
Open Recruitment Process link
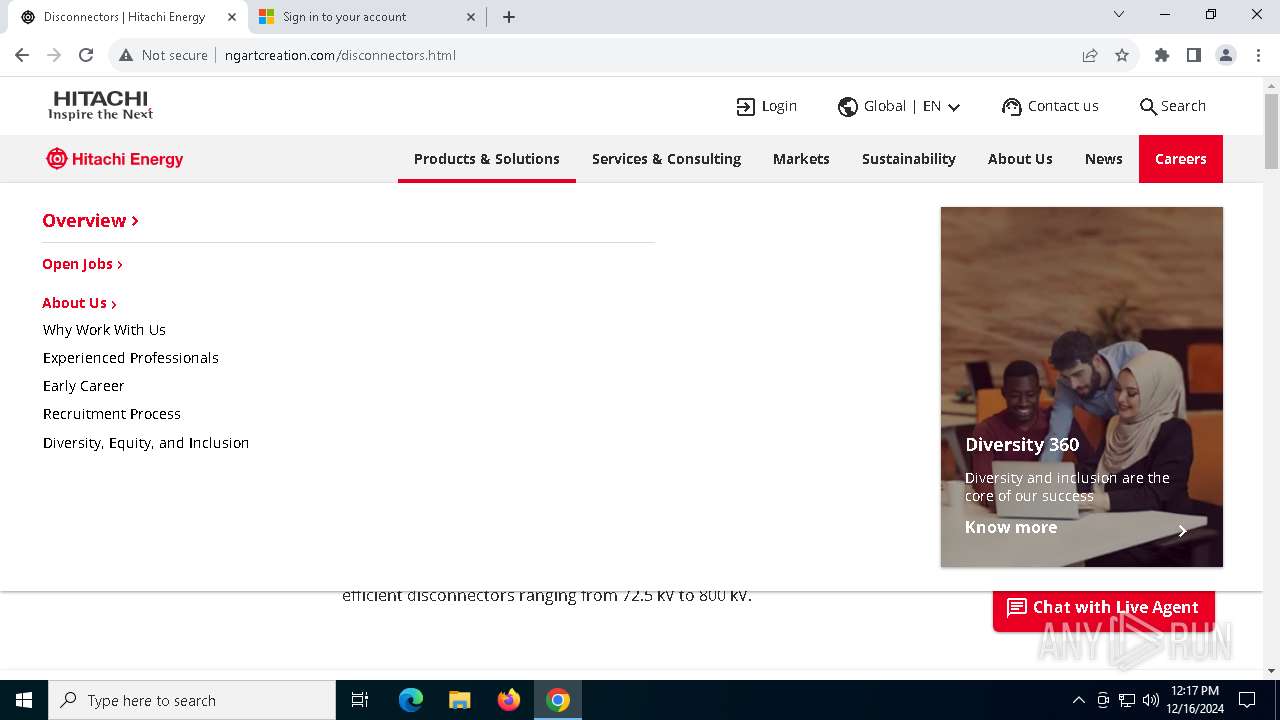coord(112,414)
